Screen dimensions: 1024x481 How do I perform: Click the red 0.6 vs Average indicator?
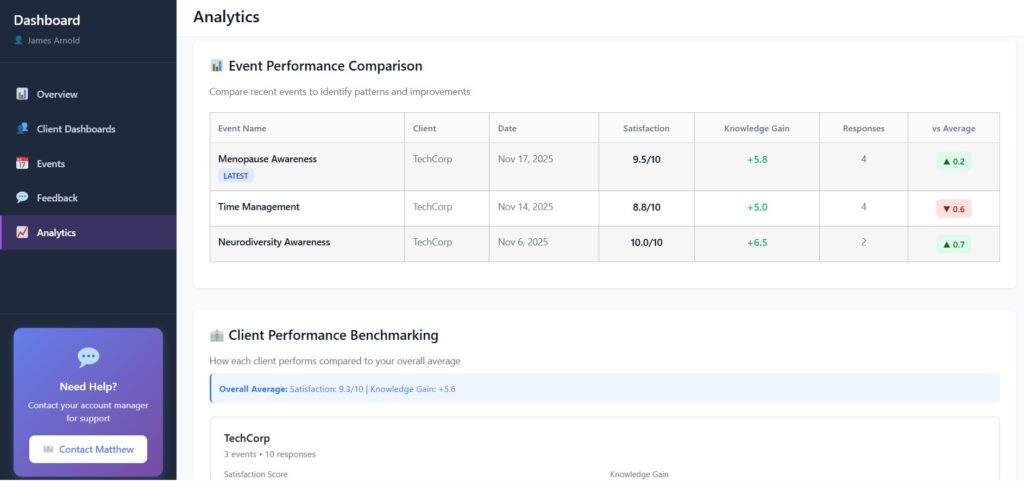(952, 209)
